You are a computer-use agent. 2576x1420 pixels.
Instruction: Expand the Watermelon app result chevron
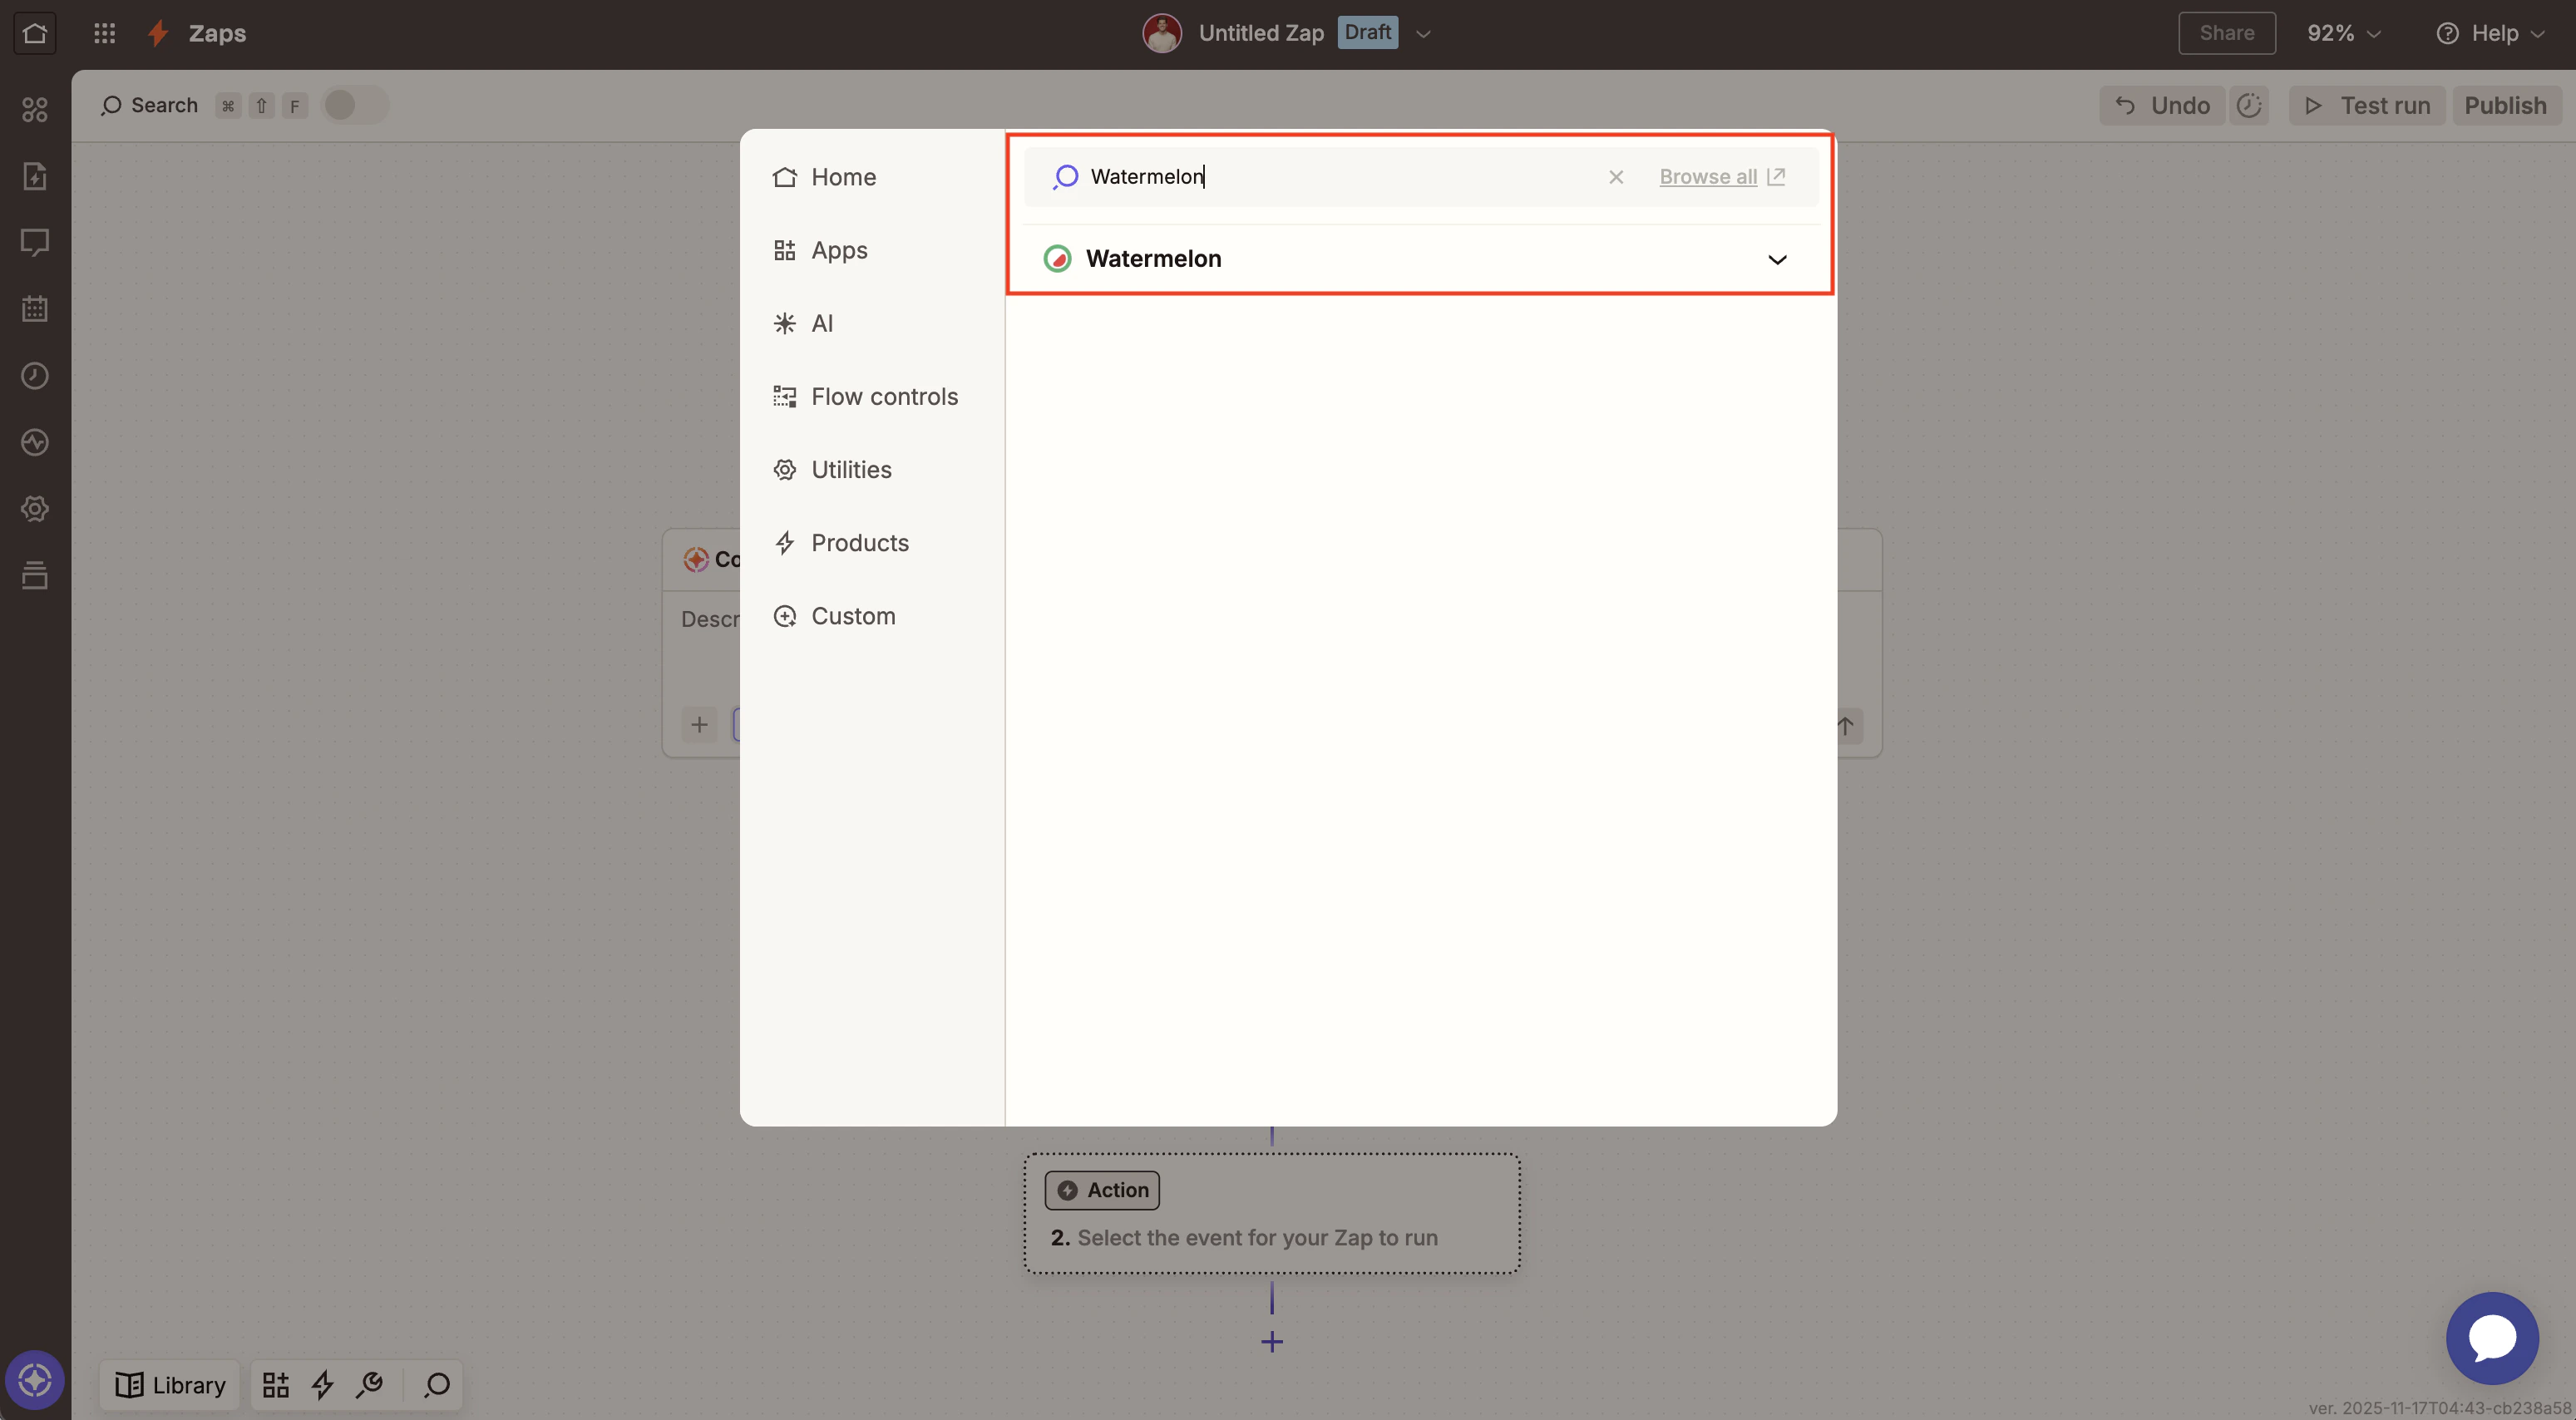tap(1777, 260)
